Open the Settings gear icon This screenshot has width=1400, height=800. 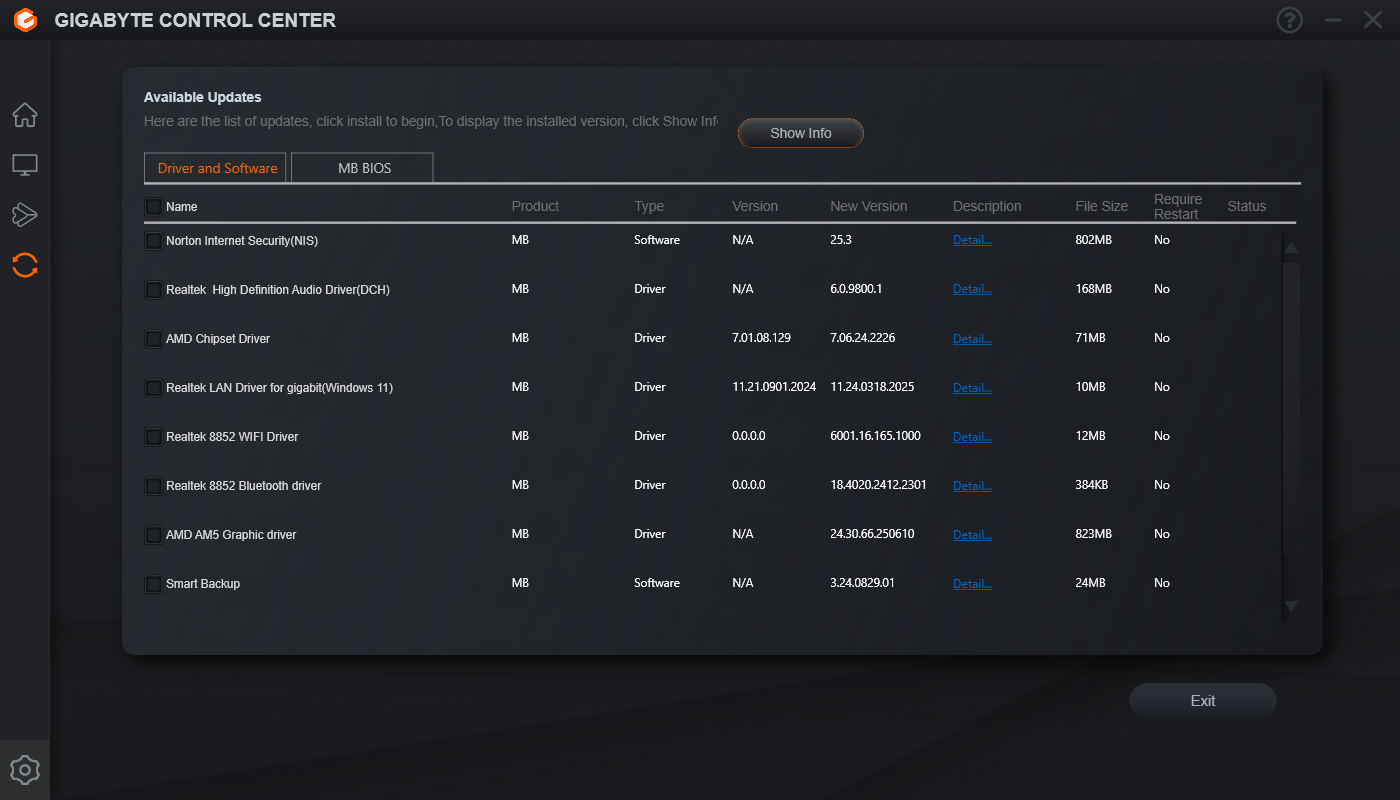(x=25, y=770)
